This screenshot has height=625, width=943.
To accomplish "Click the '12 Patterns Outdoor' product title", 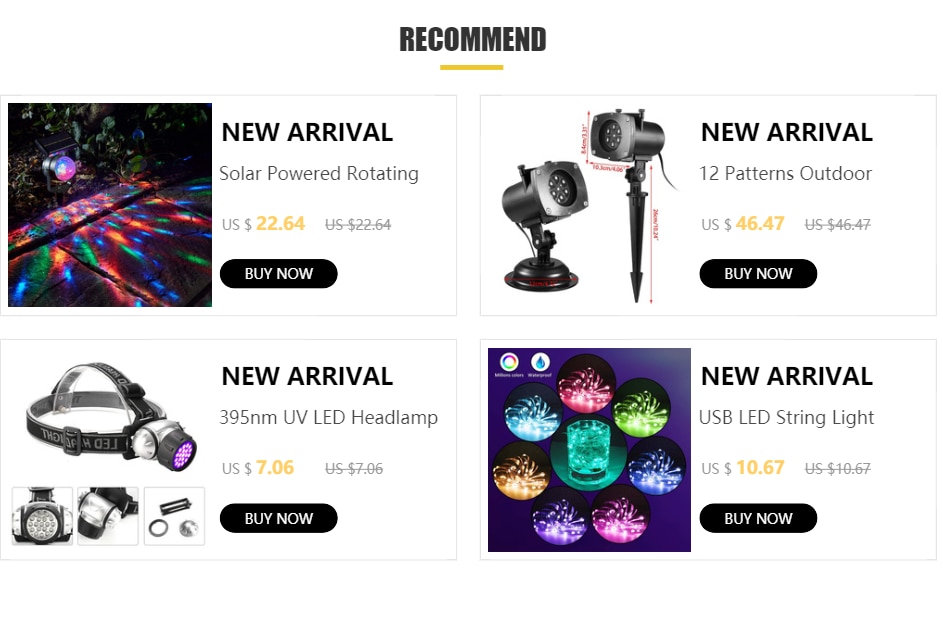I will click(x=785, y=173).
